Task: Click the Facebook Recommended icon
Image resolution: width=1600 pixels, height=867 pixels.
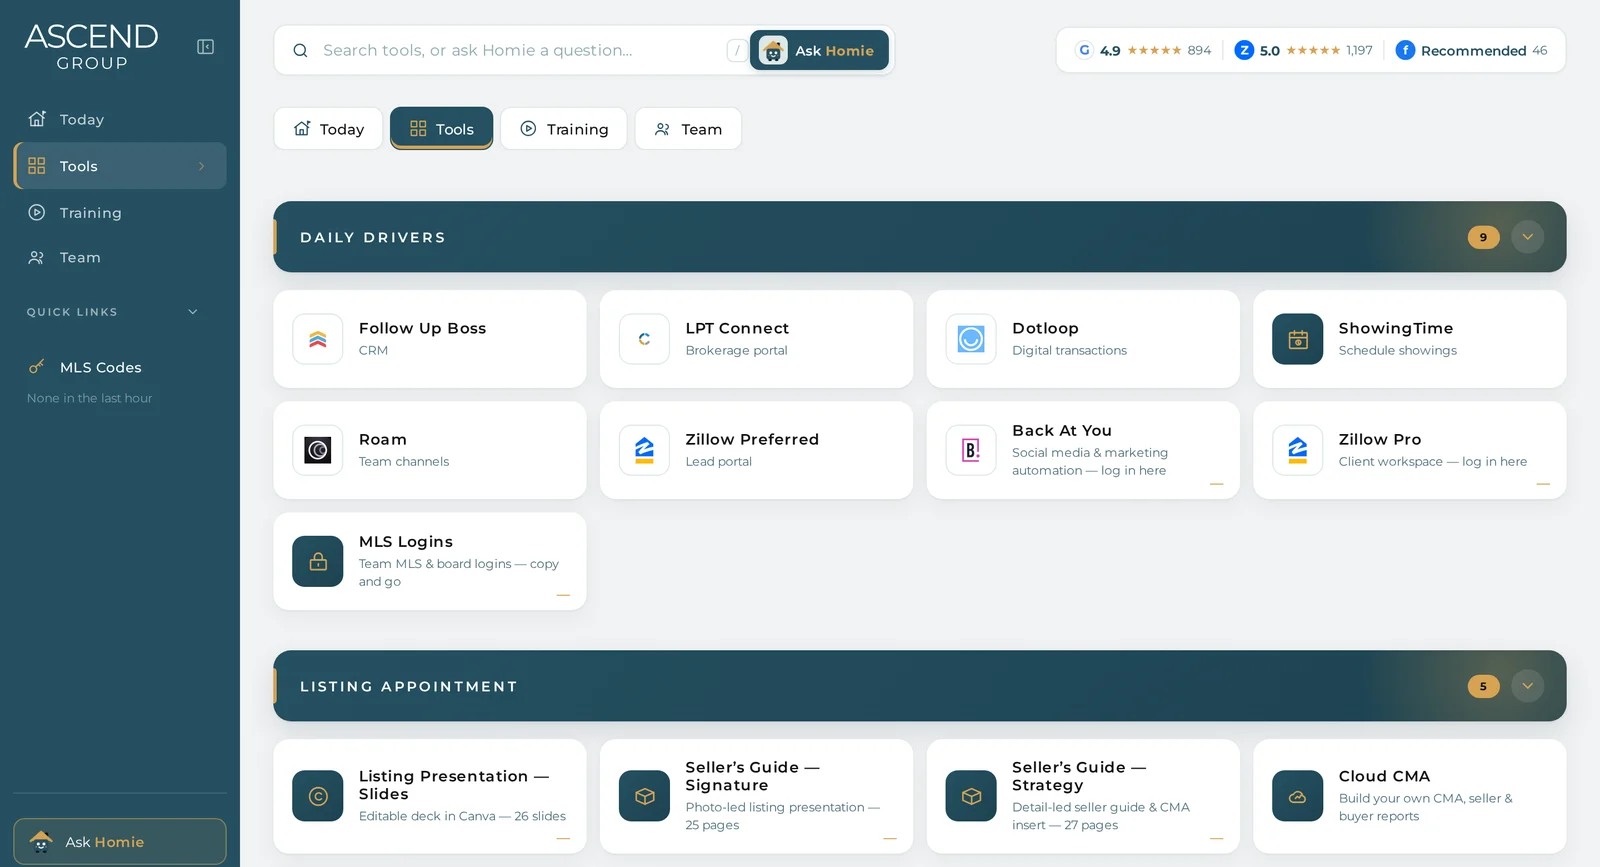Action: [x=1405, y=50]
